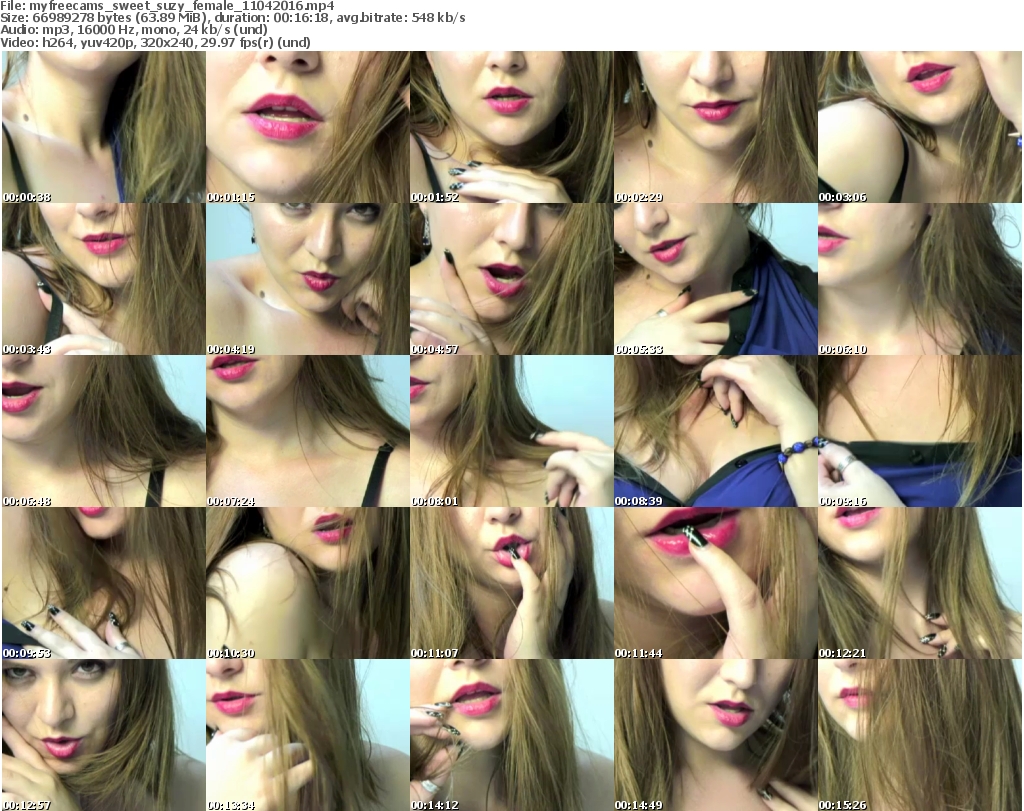1024x811 pixels.
Task: Click the thumbnail labeled 00:10:30
Action: tap(308, 583)
